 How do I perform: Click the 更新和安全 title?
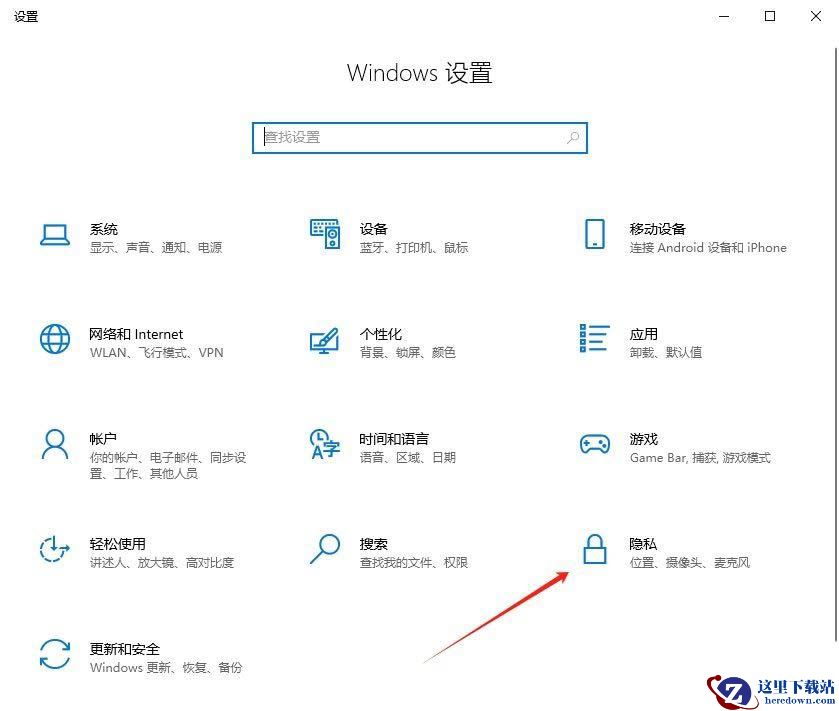pos(125,649)
